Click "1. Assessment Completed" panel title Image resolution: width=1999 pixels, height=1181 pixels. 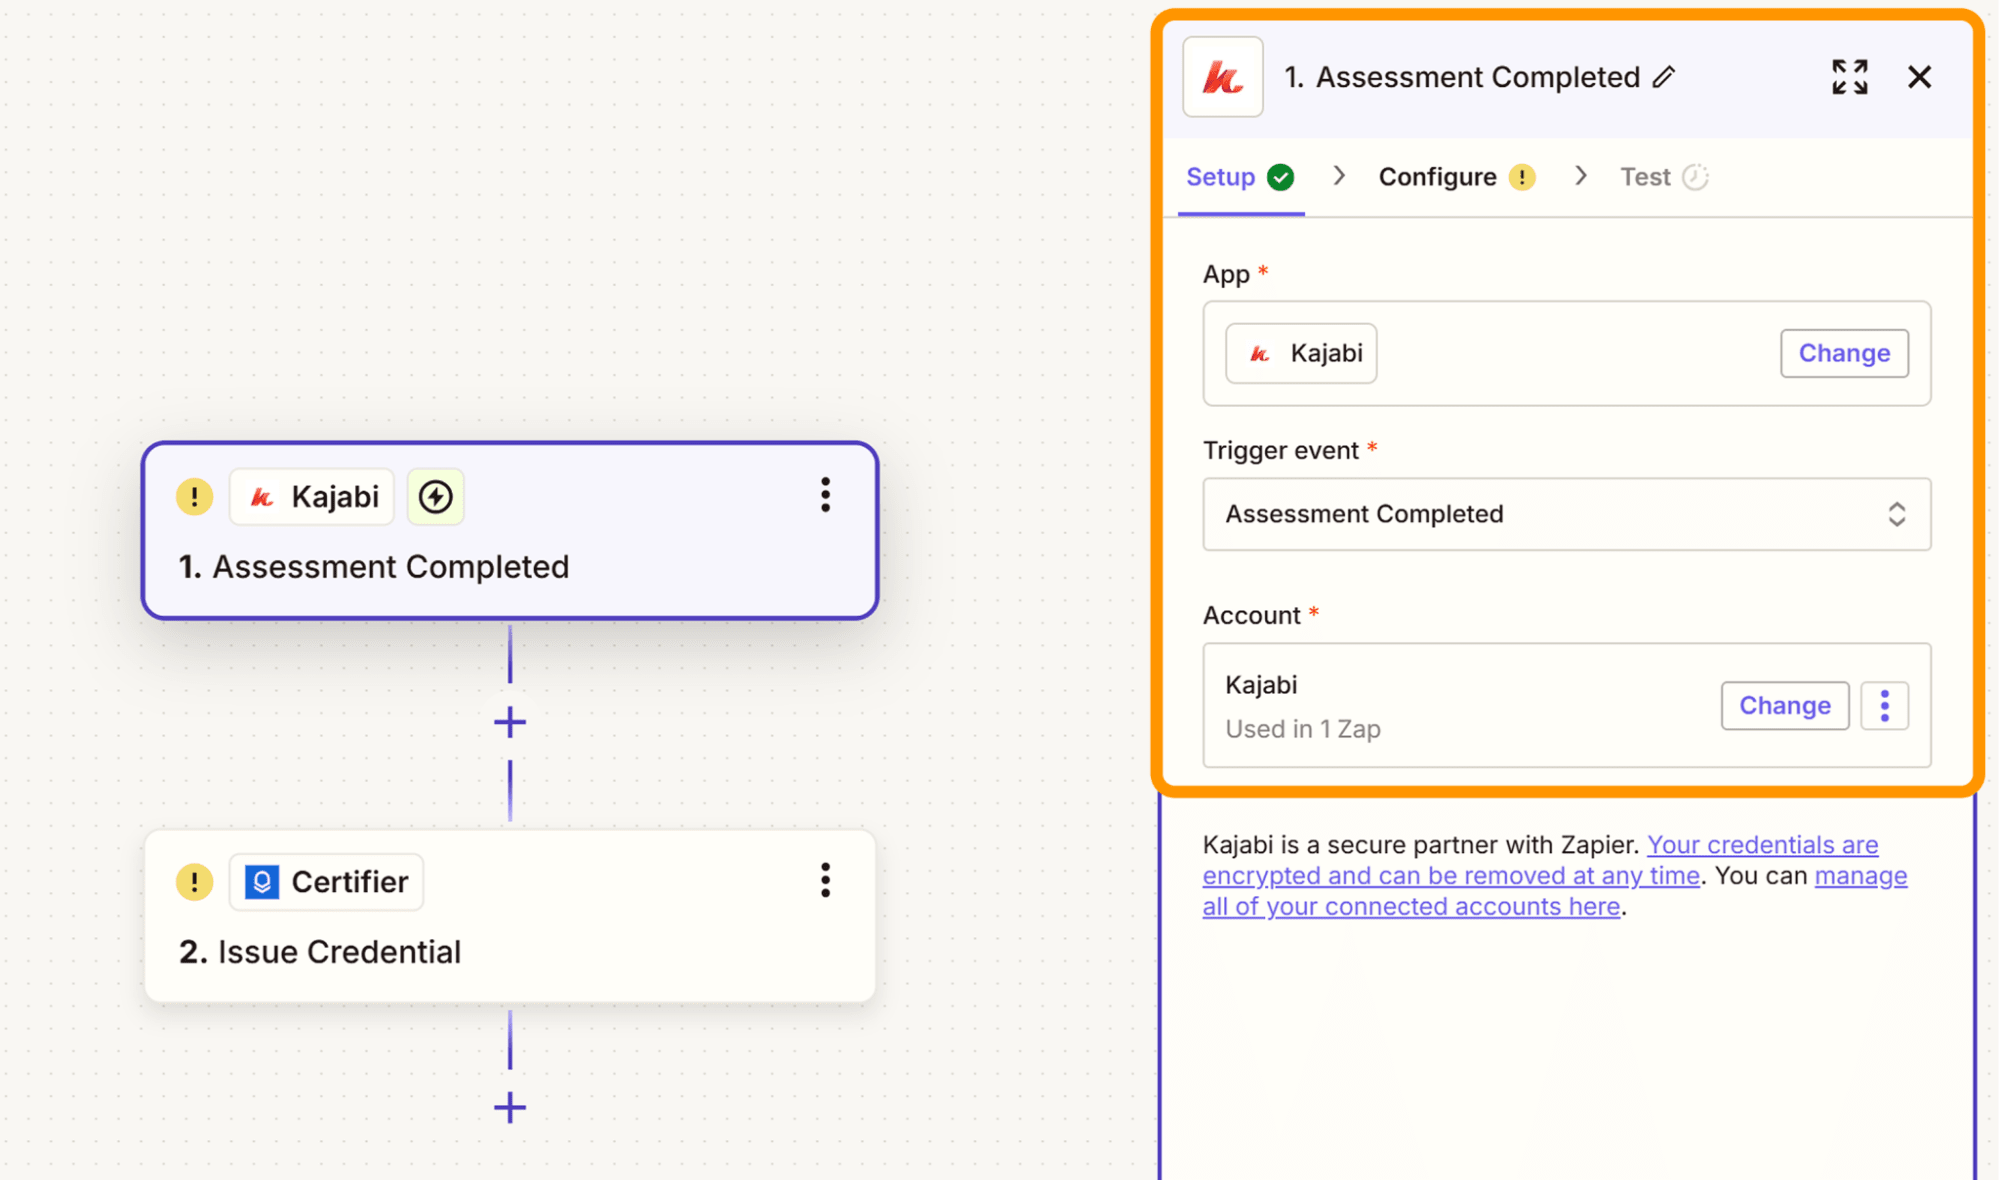coord(1462,77)
